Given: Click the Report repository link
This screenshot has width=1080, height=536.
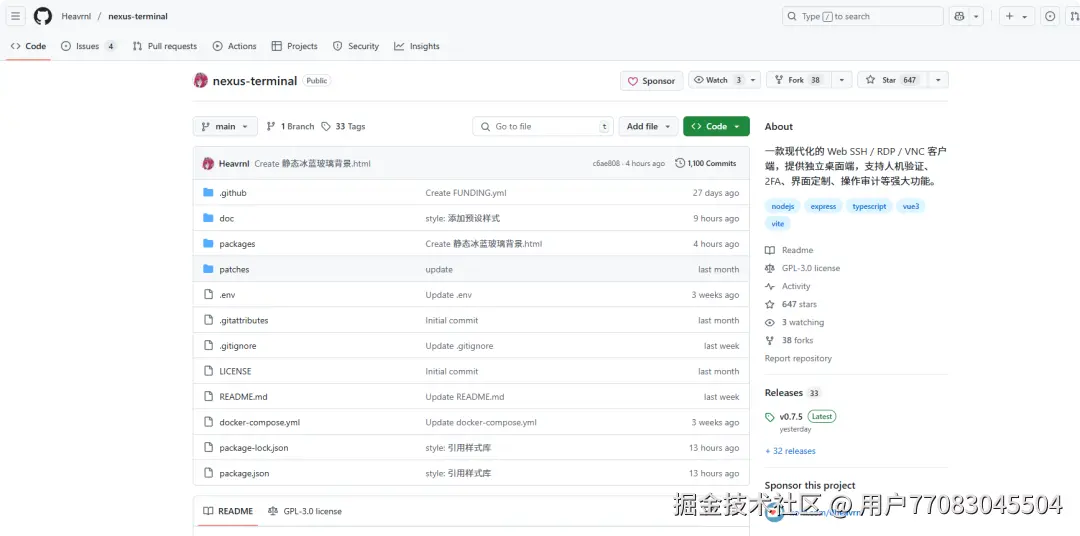Looking at the screenshot, I should point(798,358).
